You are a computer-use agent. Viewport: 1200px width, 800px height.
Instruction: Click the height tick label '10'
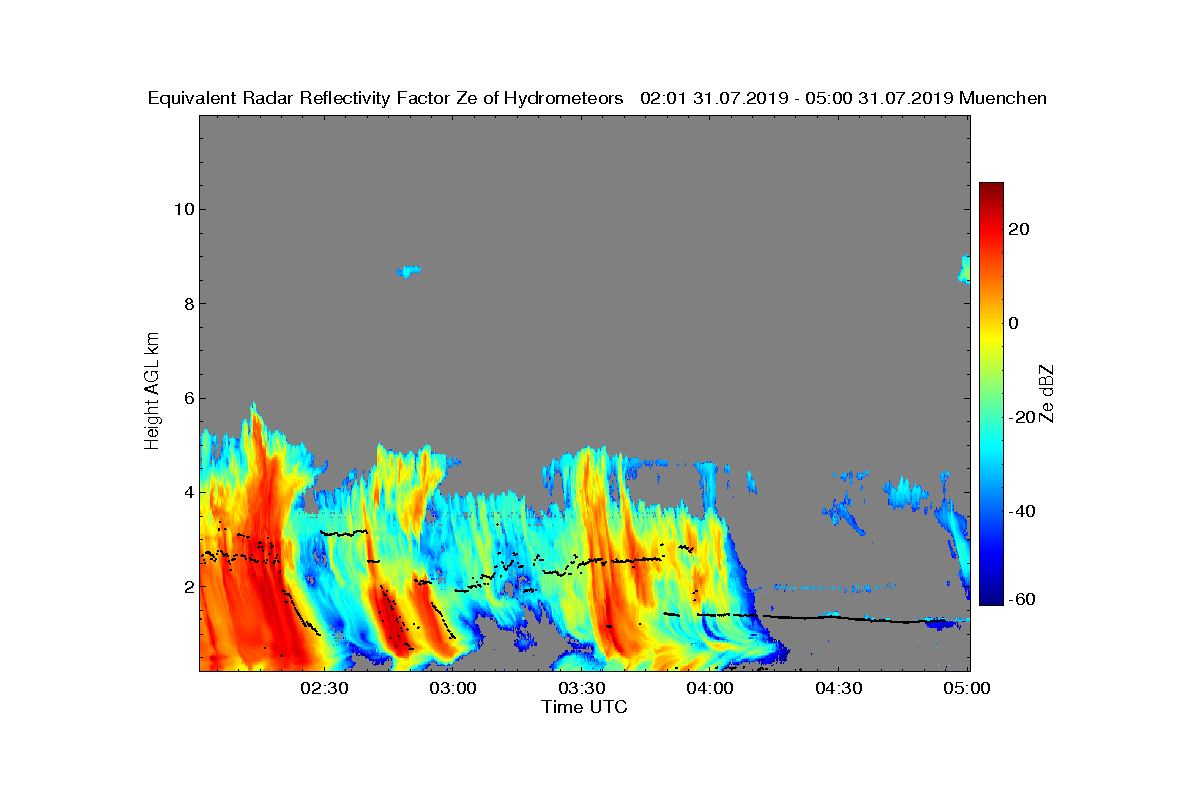pos(183,209)
